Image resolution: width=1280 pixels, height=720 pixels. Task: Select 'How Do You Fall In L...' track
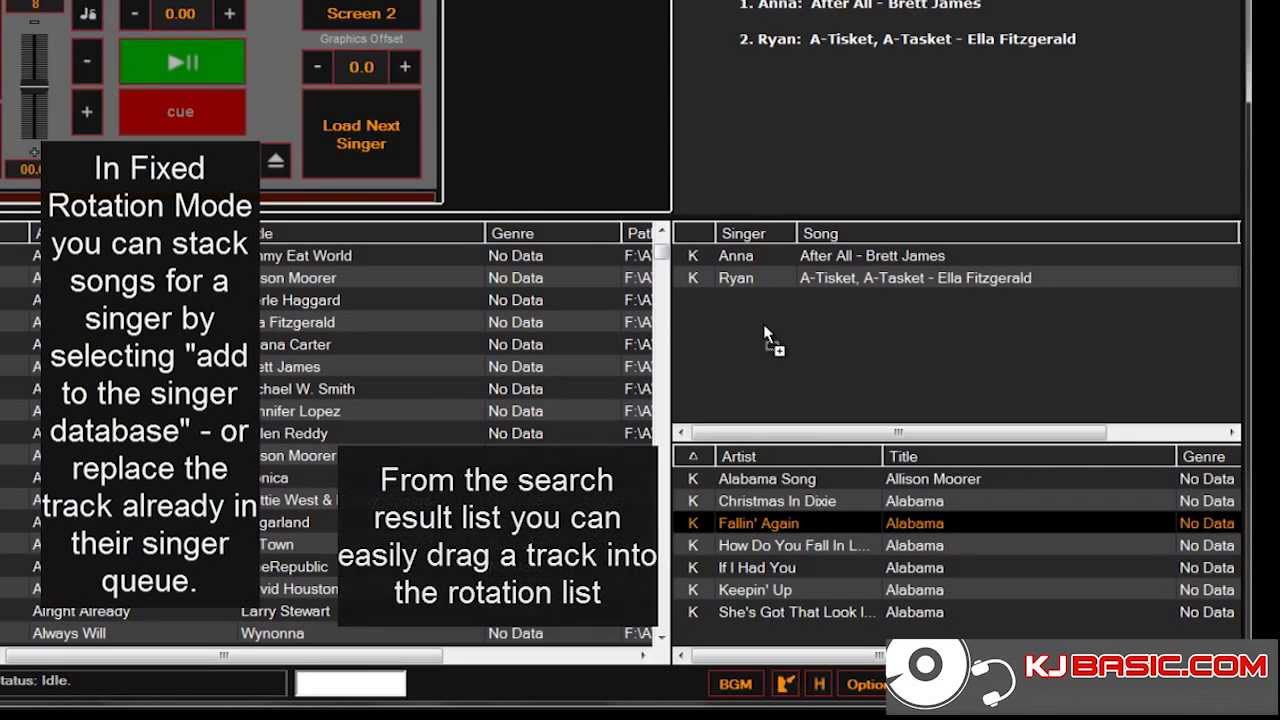pyautogui.click(x=794, y=545)
